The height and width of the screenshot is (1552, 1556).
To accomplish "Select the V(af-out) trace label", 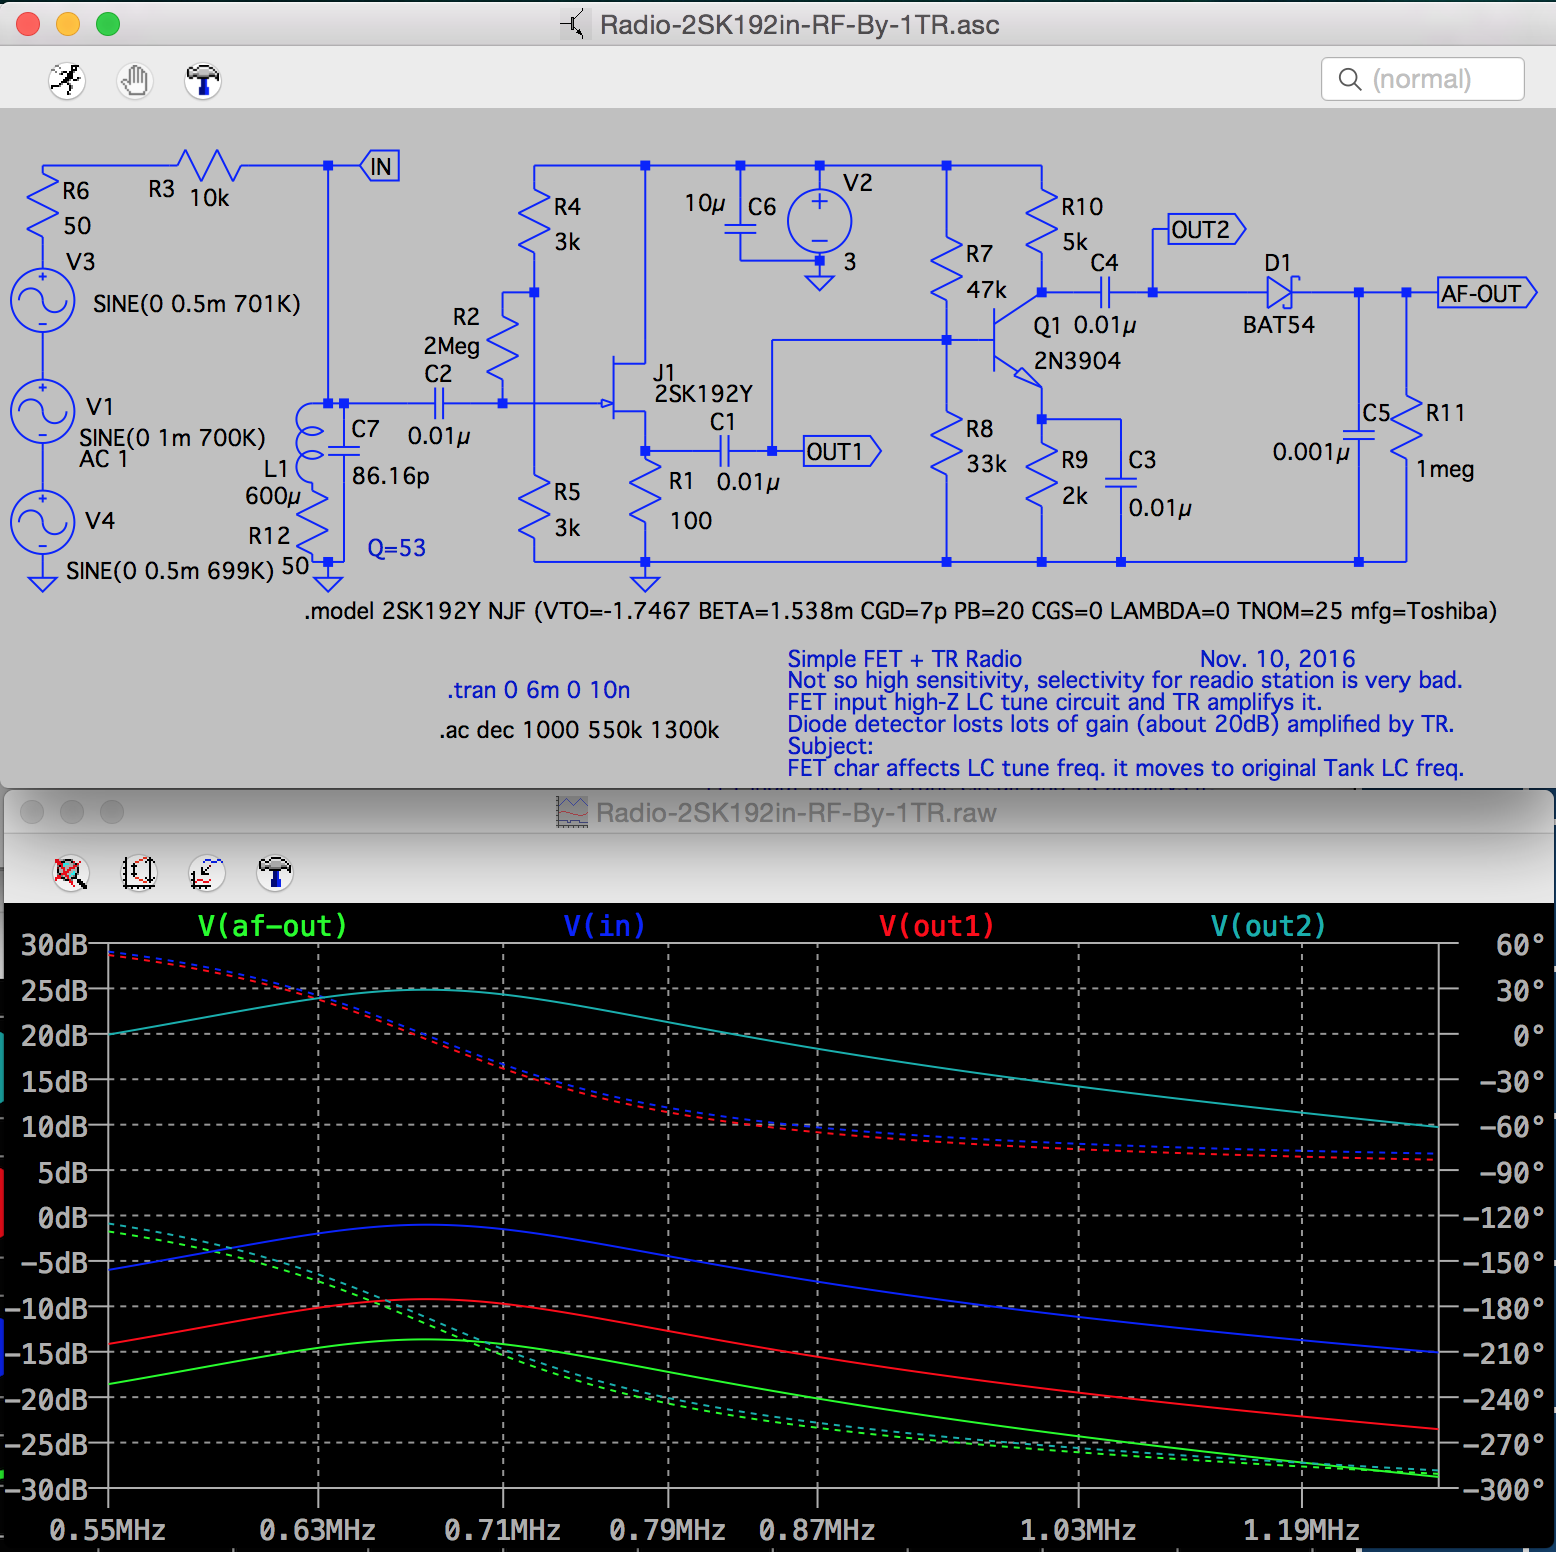I will (x=272, y=925).
